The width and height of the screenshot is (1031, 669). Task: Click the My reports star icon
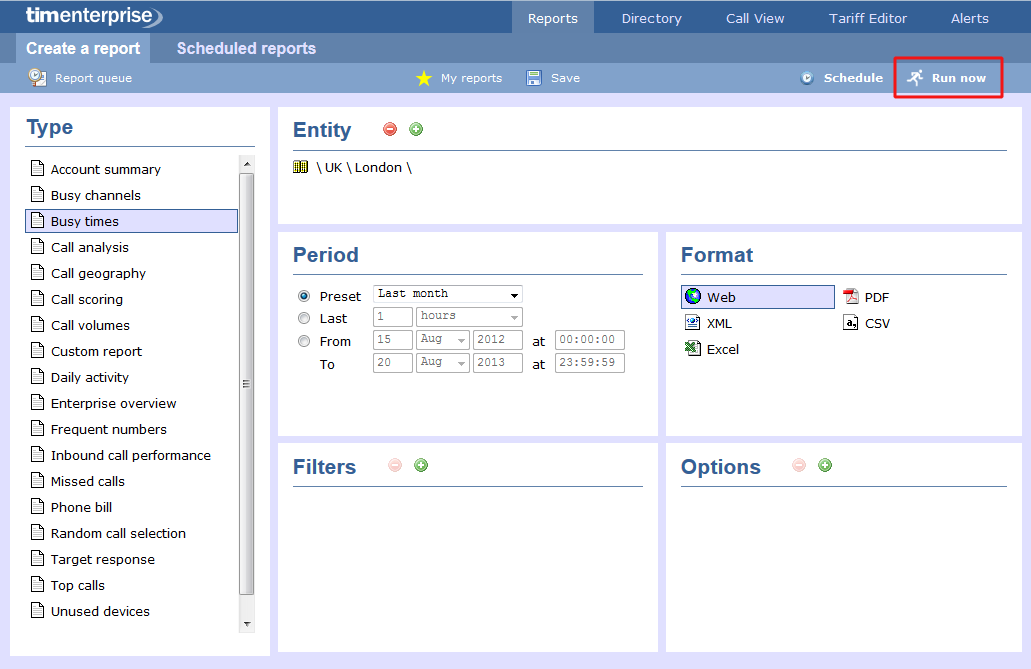(424, 78)
